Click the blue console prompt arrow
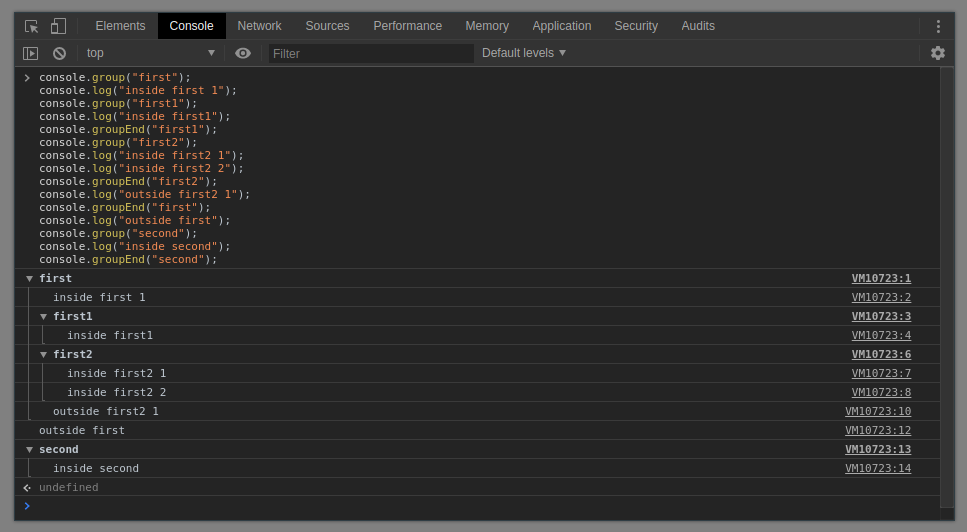 tap(27, 506)
